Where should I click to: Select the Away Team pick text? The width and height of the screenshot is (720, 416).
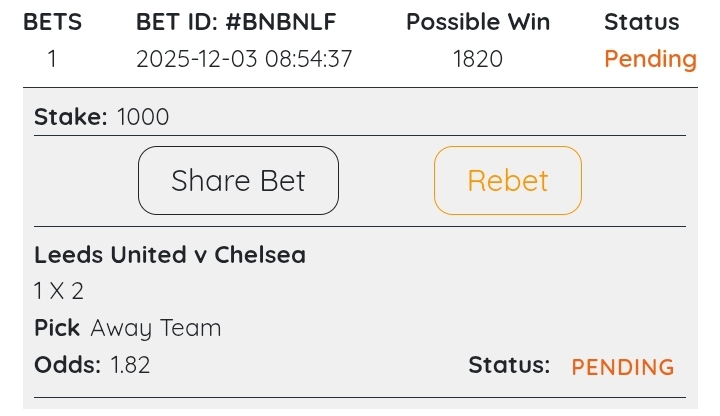(156, 328)
